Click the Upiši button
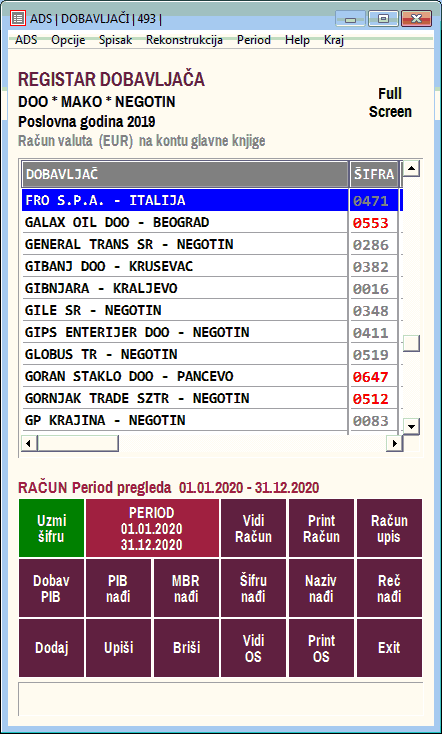The width and height of the screenshot is (442, 734). (x=118, y=648)
